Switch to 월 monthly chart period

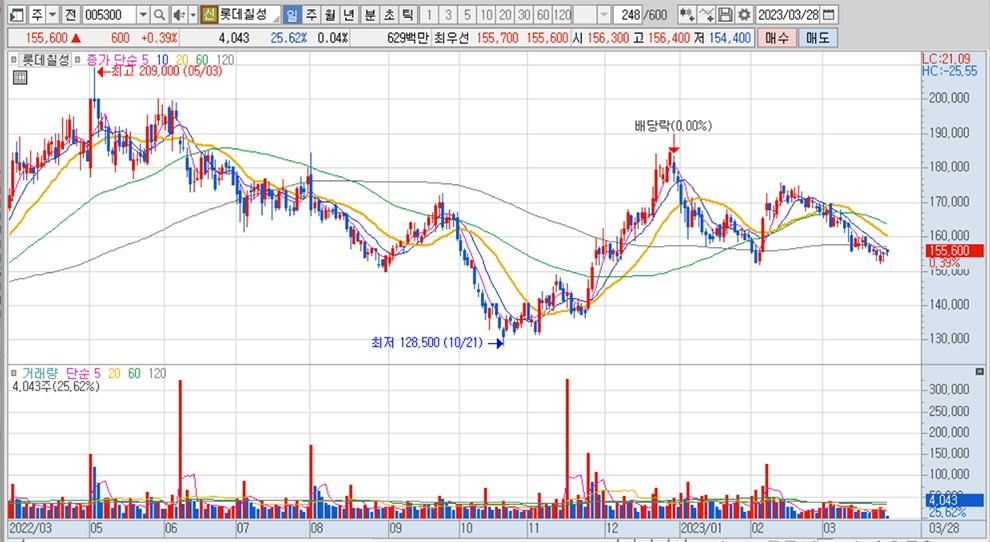point(329,15)
